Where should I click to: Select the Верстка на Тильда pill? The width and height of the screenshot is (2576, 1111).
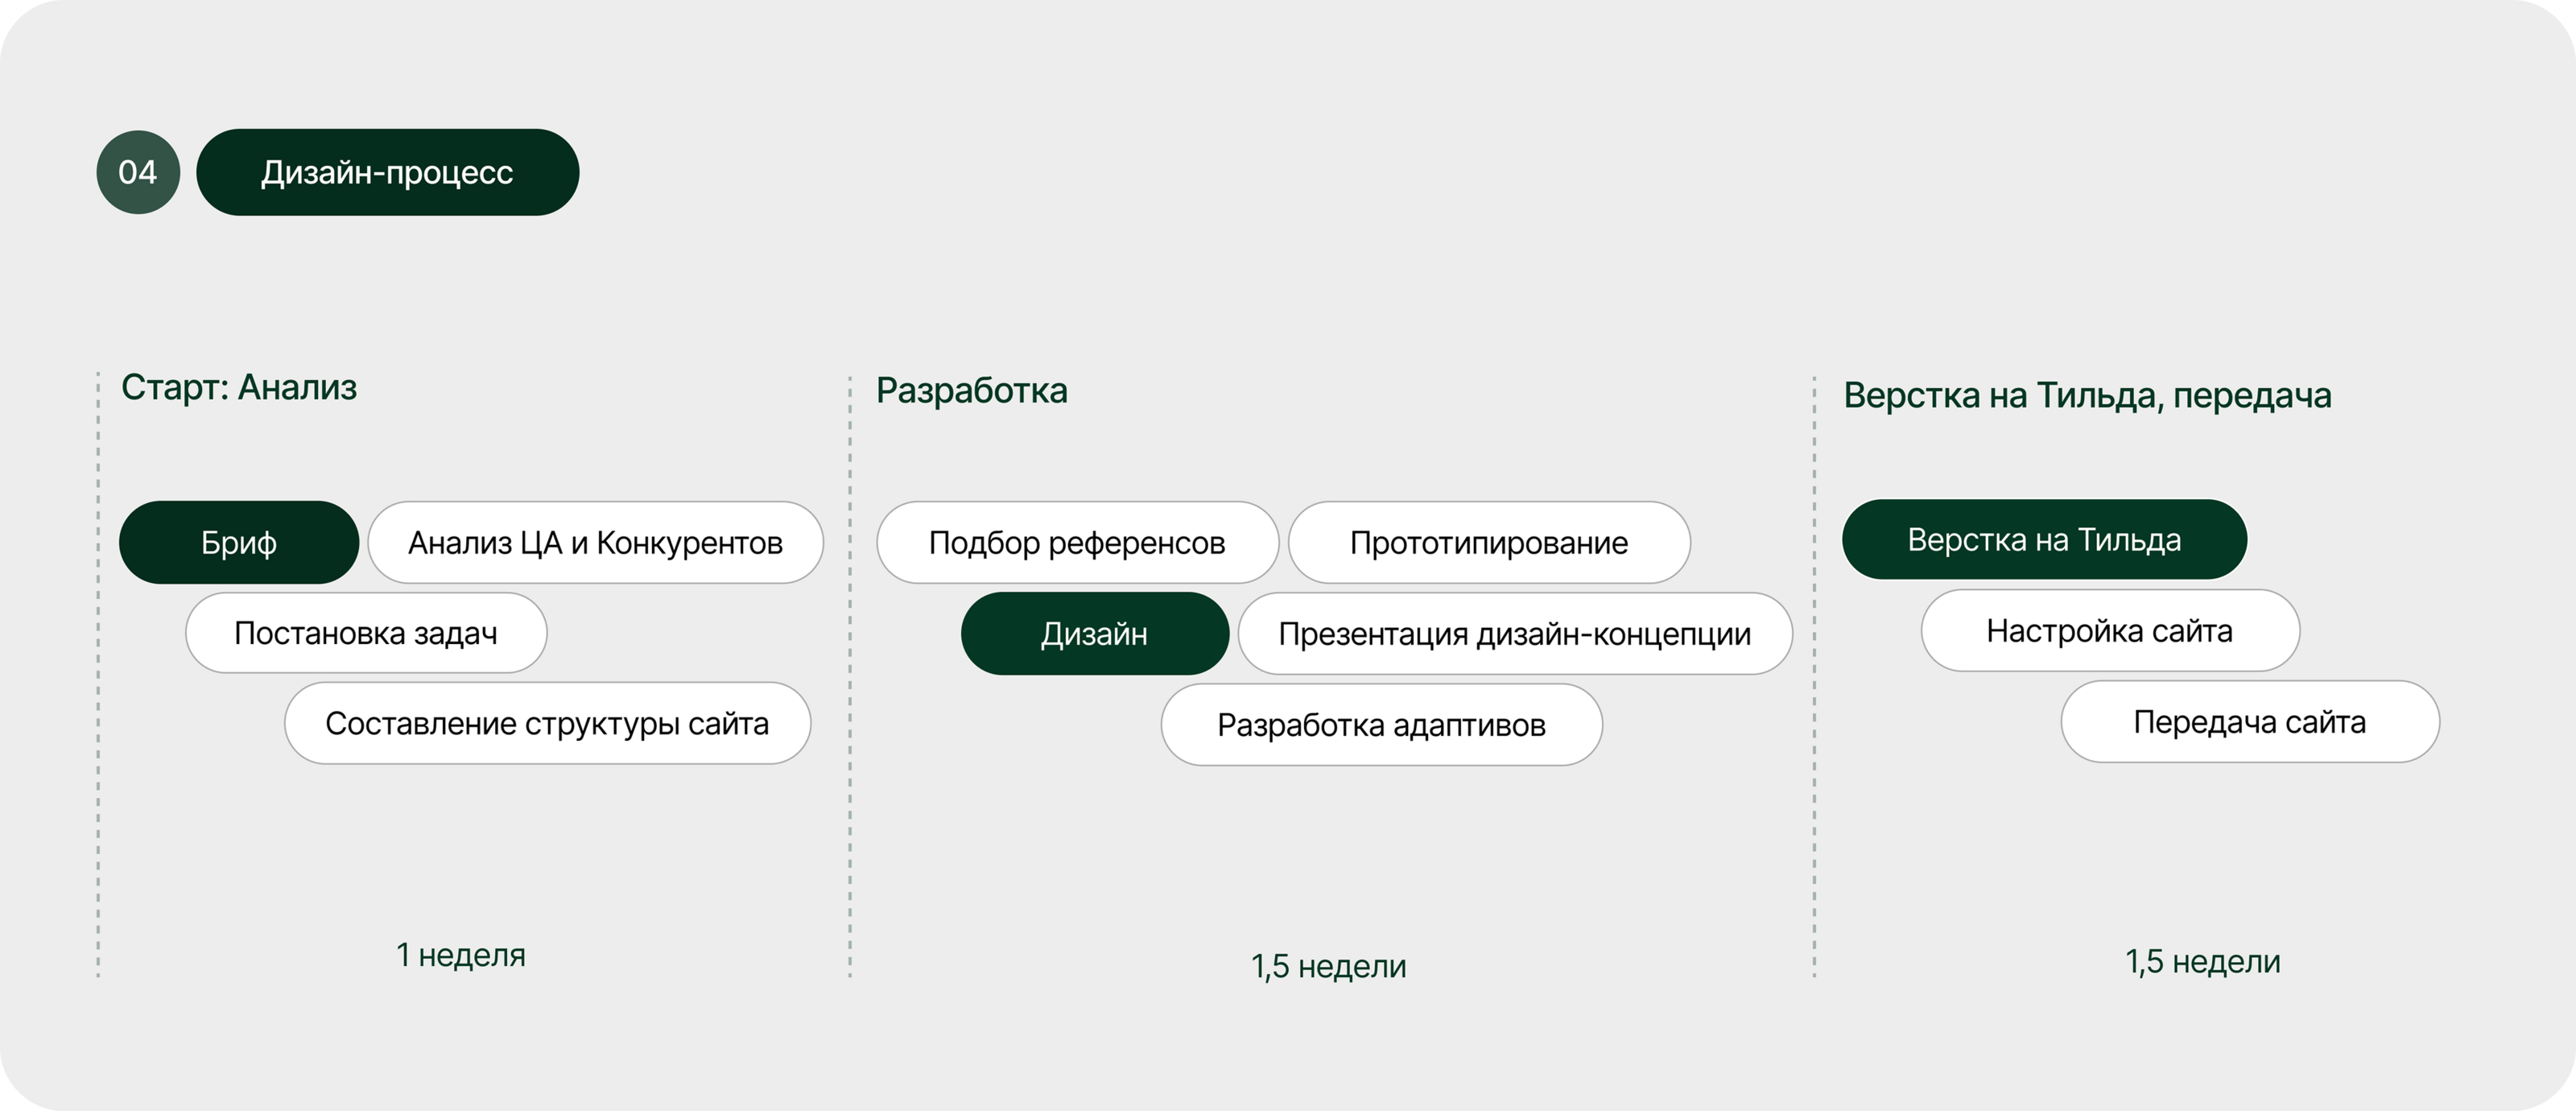pyautogui.click(x=2044, y=540)
